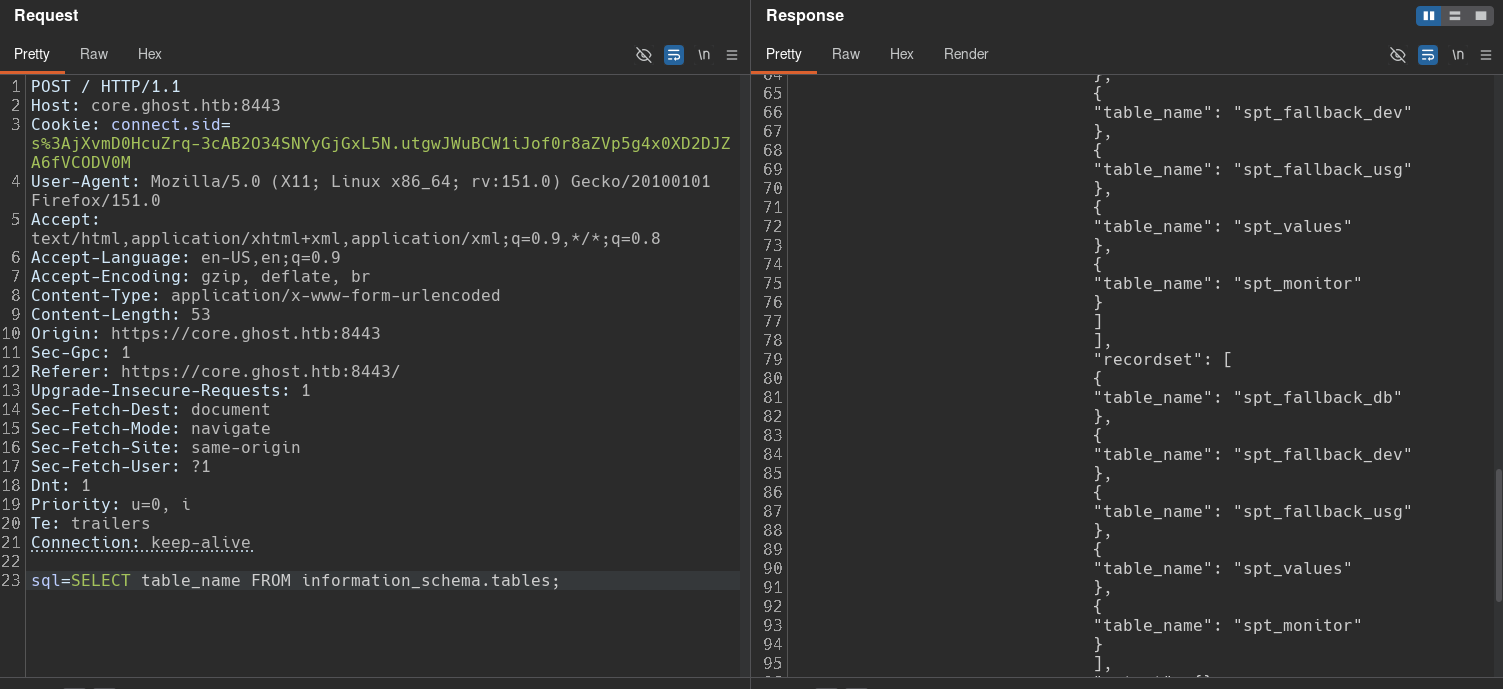Click the 'Sec-Fetch-Dest: document' header
This screenshot has width=1503, height=689.
click(x=151, y=409)
